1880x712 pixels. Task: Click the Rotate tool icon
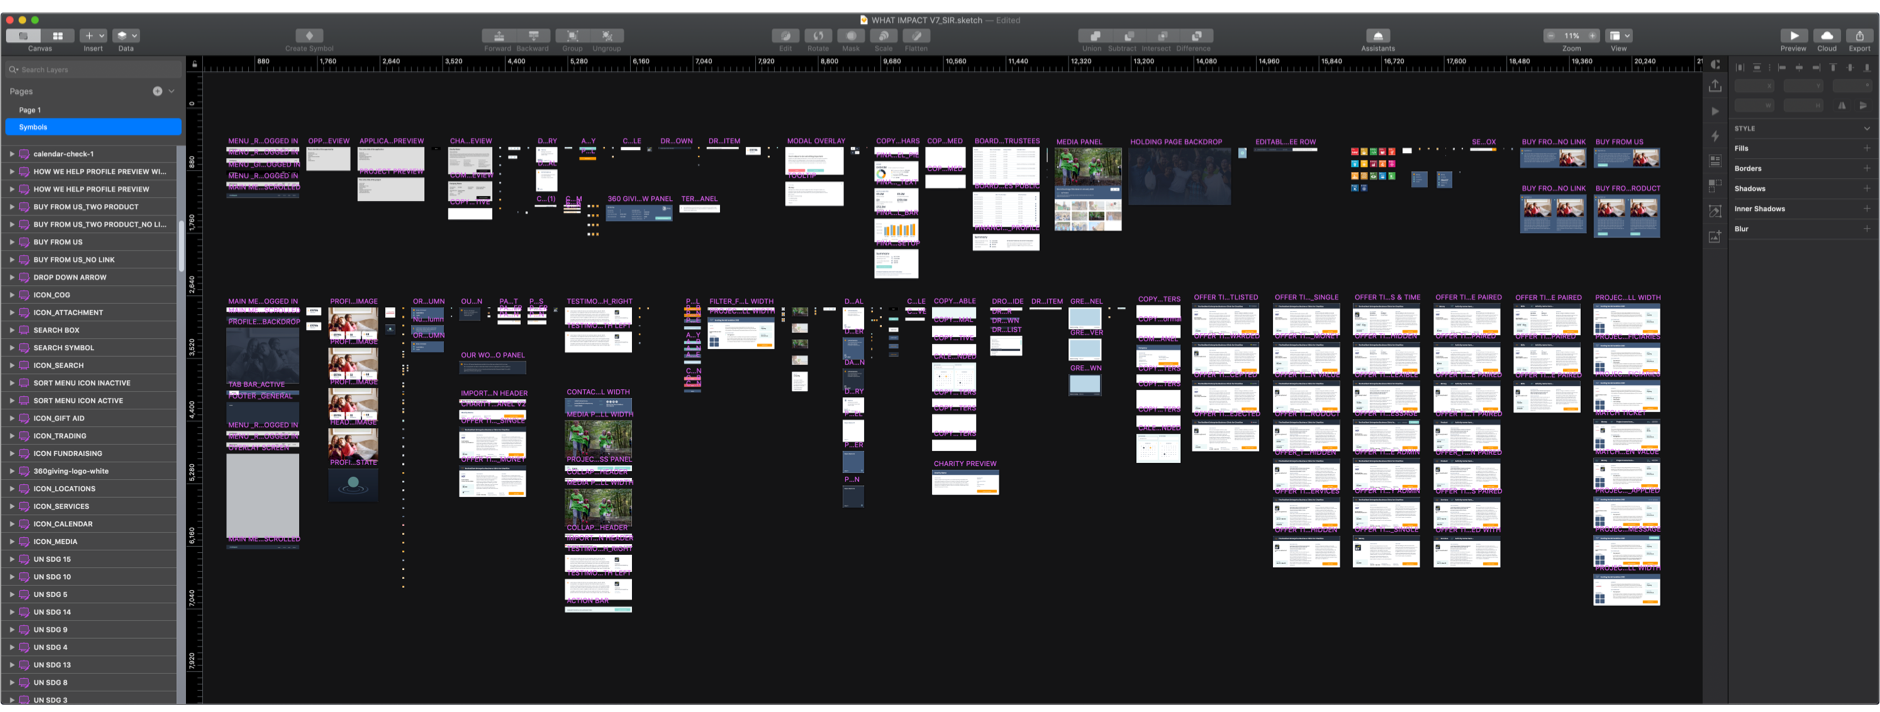(x=818, y=36)
